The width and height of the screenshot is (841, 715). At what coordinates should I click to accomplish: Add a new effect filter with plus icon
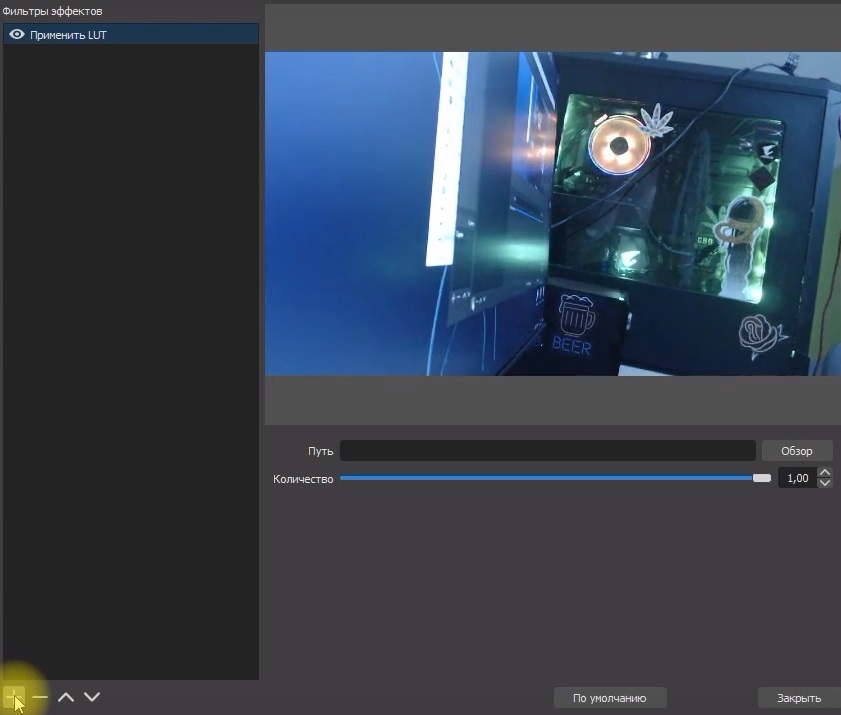(13, 696)
